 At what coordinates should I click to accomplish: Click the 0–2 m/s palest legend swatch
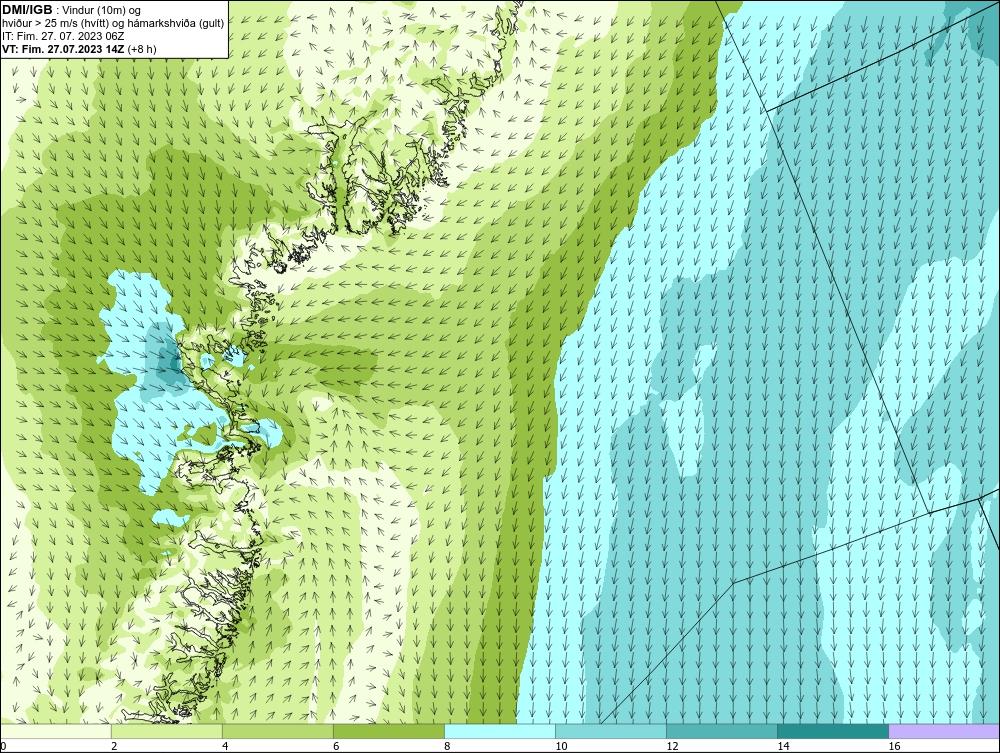pyautogui.click(x=56, y=731)
